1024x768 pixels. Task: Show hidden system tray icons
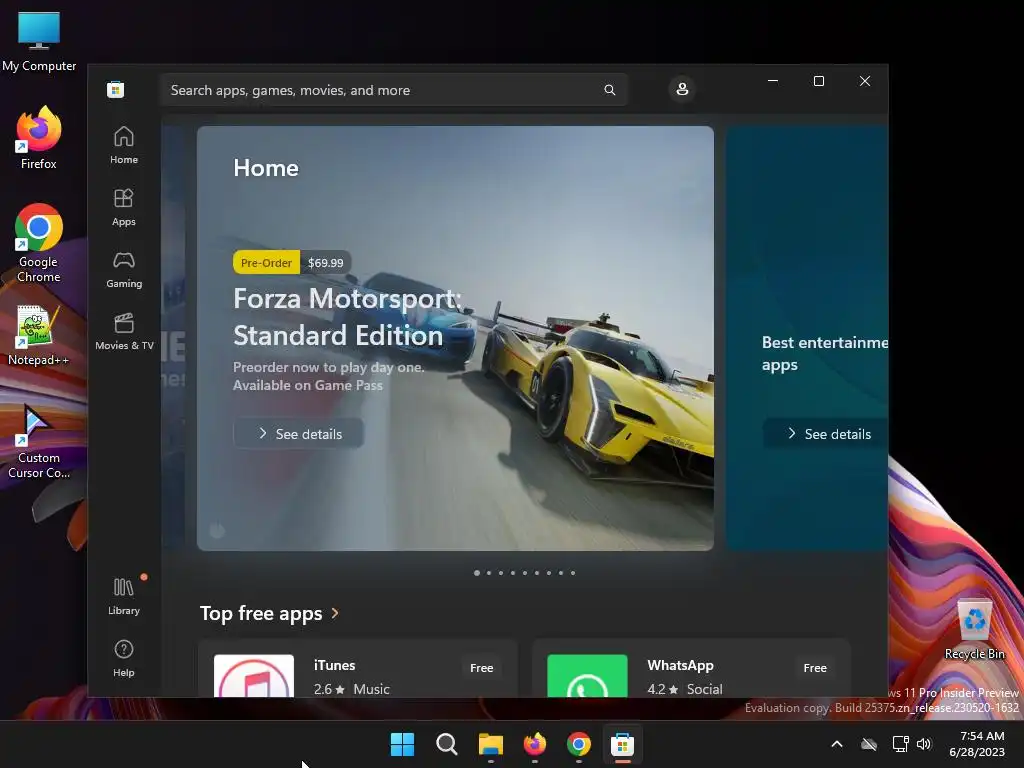point(837,744)
